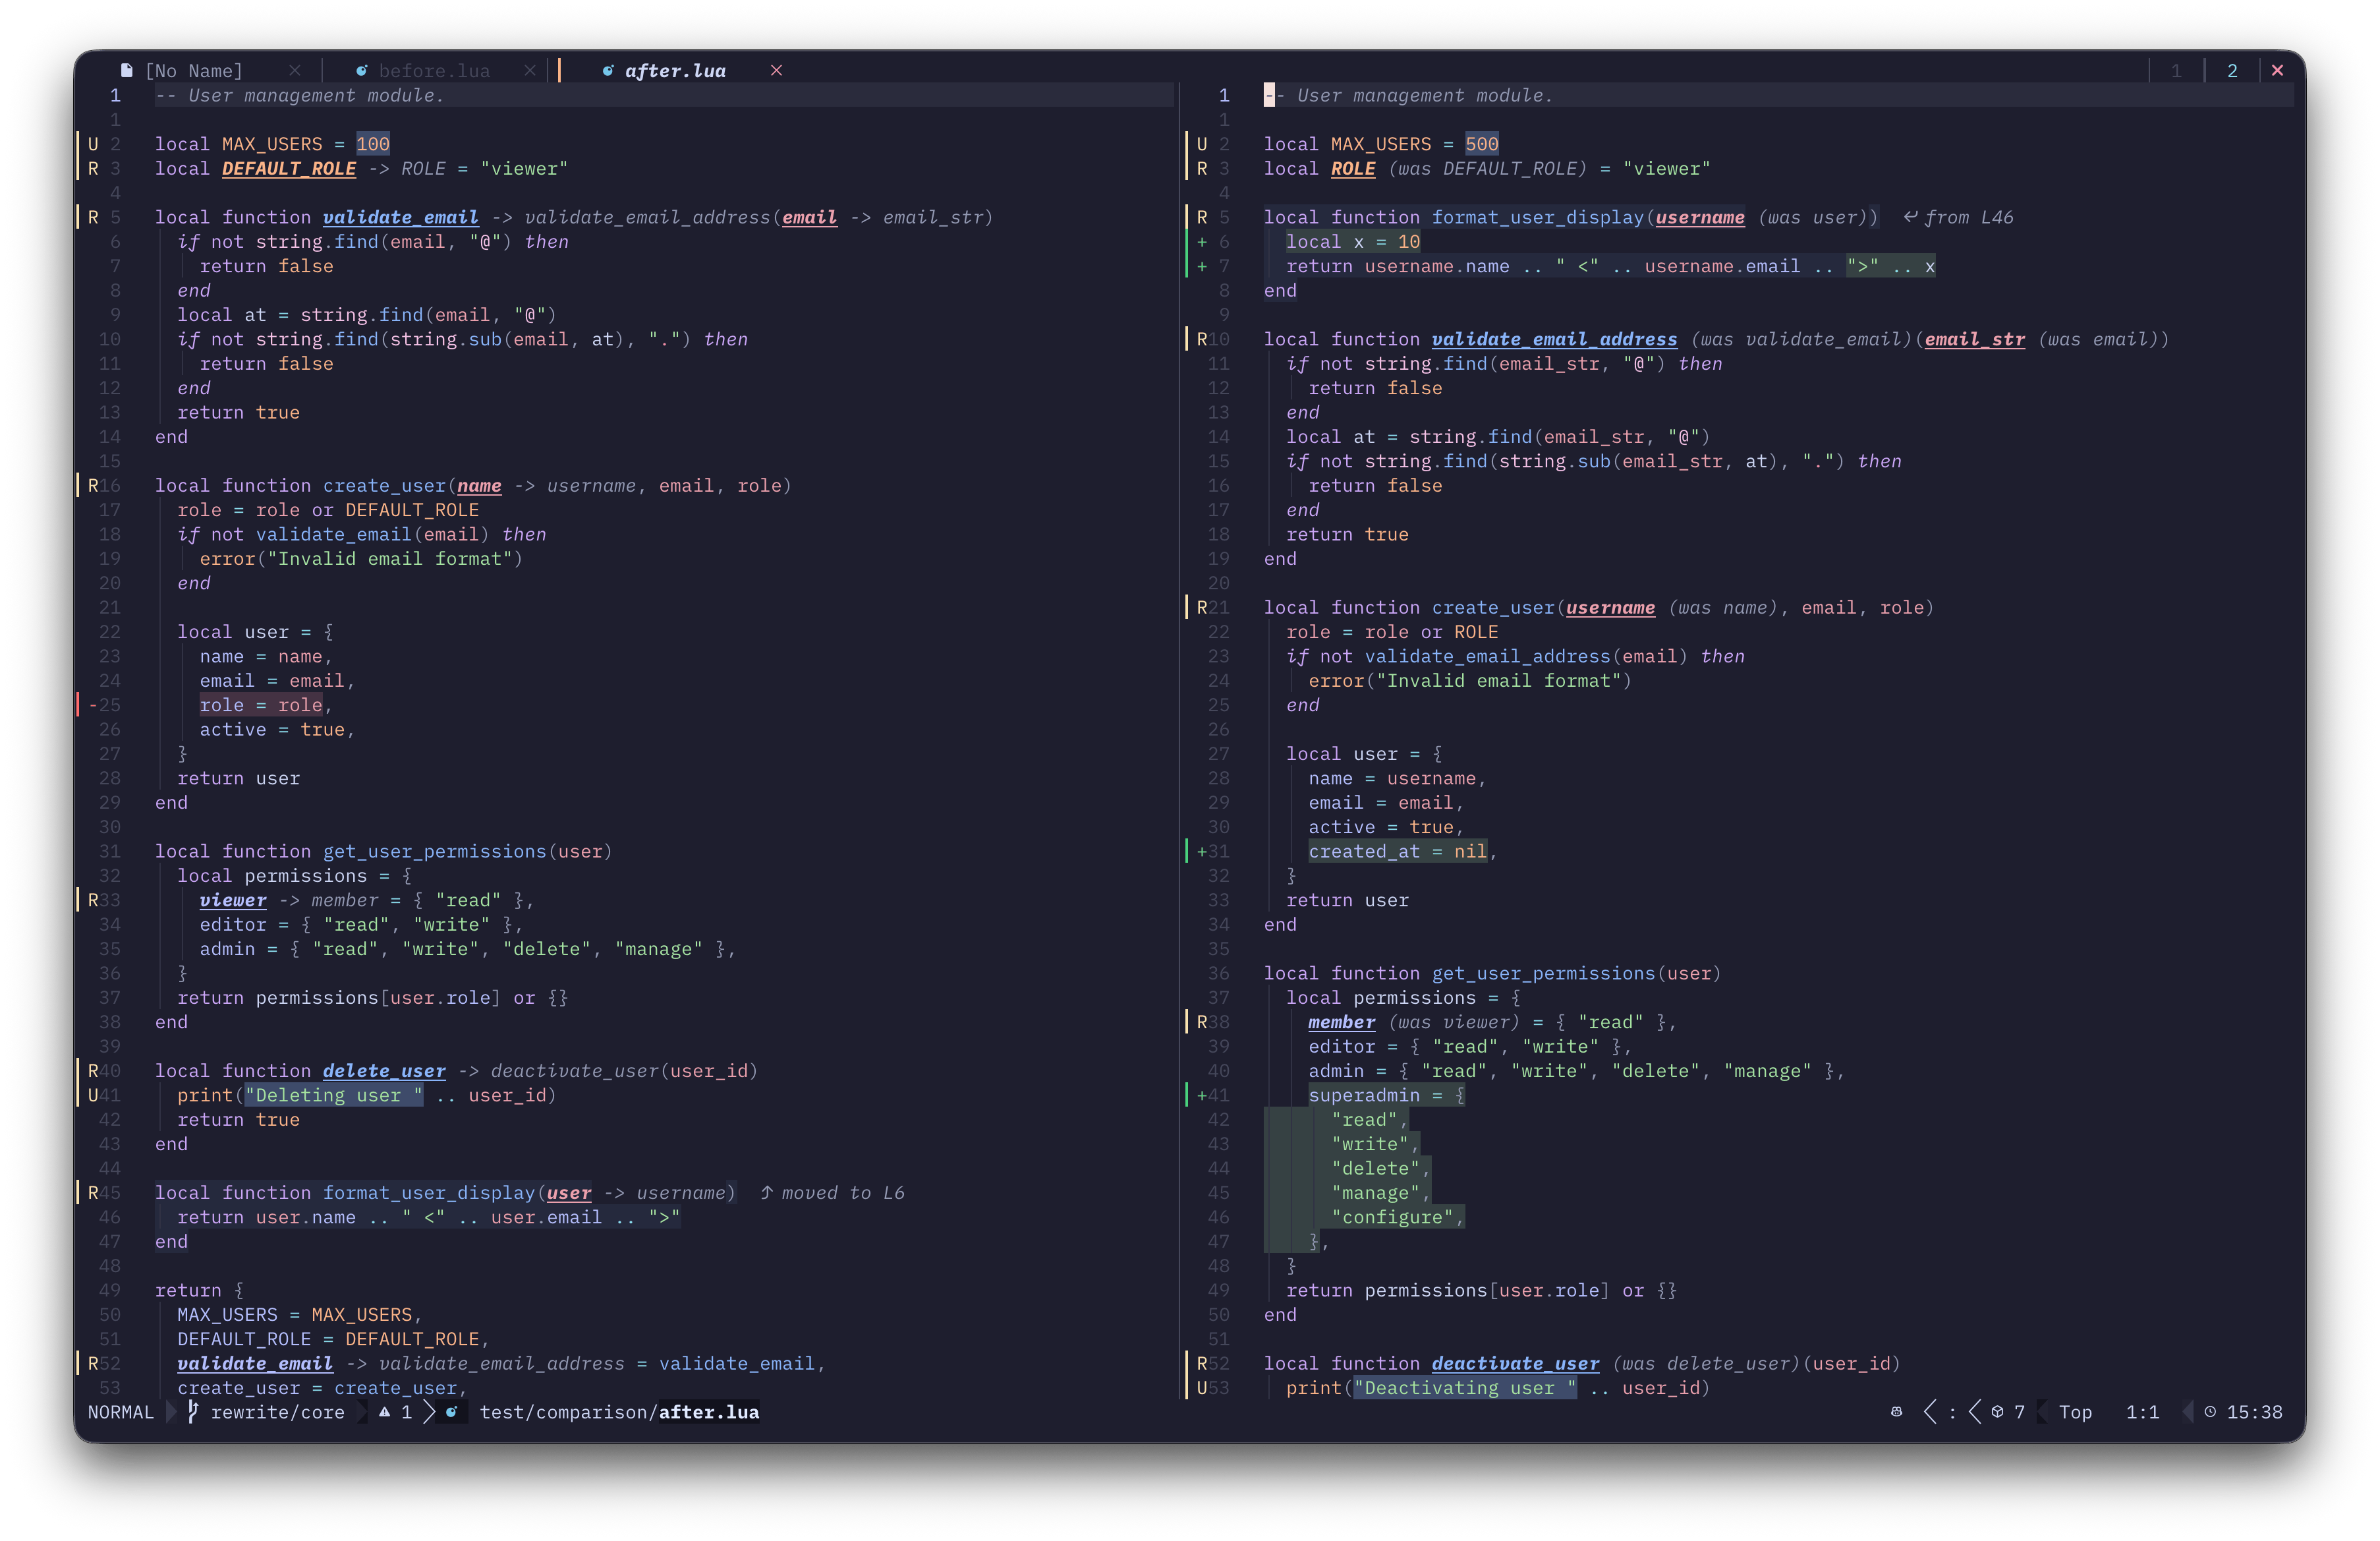Click the R sign on left pane line 3
Screen dimensions: 2380x1541
point(93,169)
